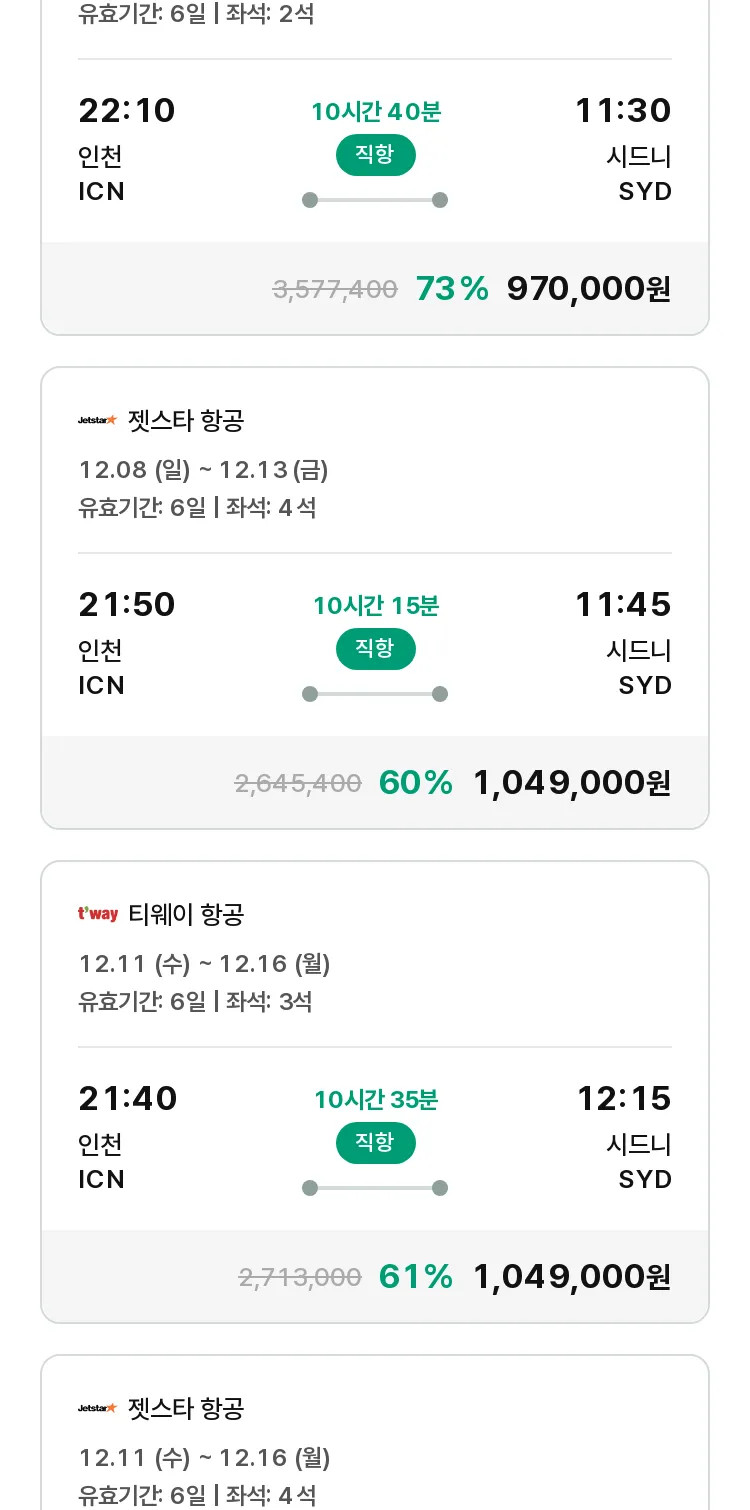Screen dimensions: 750x1510
Task: Click the route line under 10시간 35분
Action: click(x=375, y=1188)
